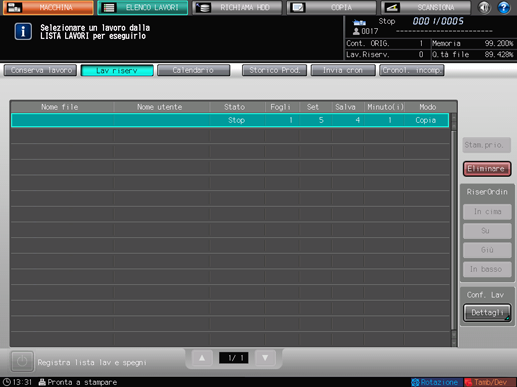Open the RICHIAMA HDD tab
Image resolution: width=517 pixels, height=387 pixels.
(x=237, y=7)
